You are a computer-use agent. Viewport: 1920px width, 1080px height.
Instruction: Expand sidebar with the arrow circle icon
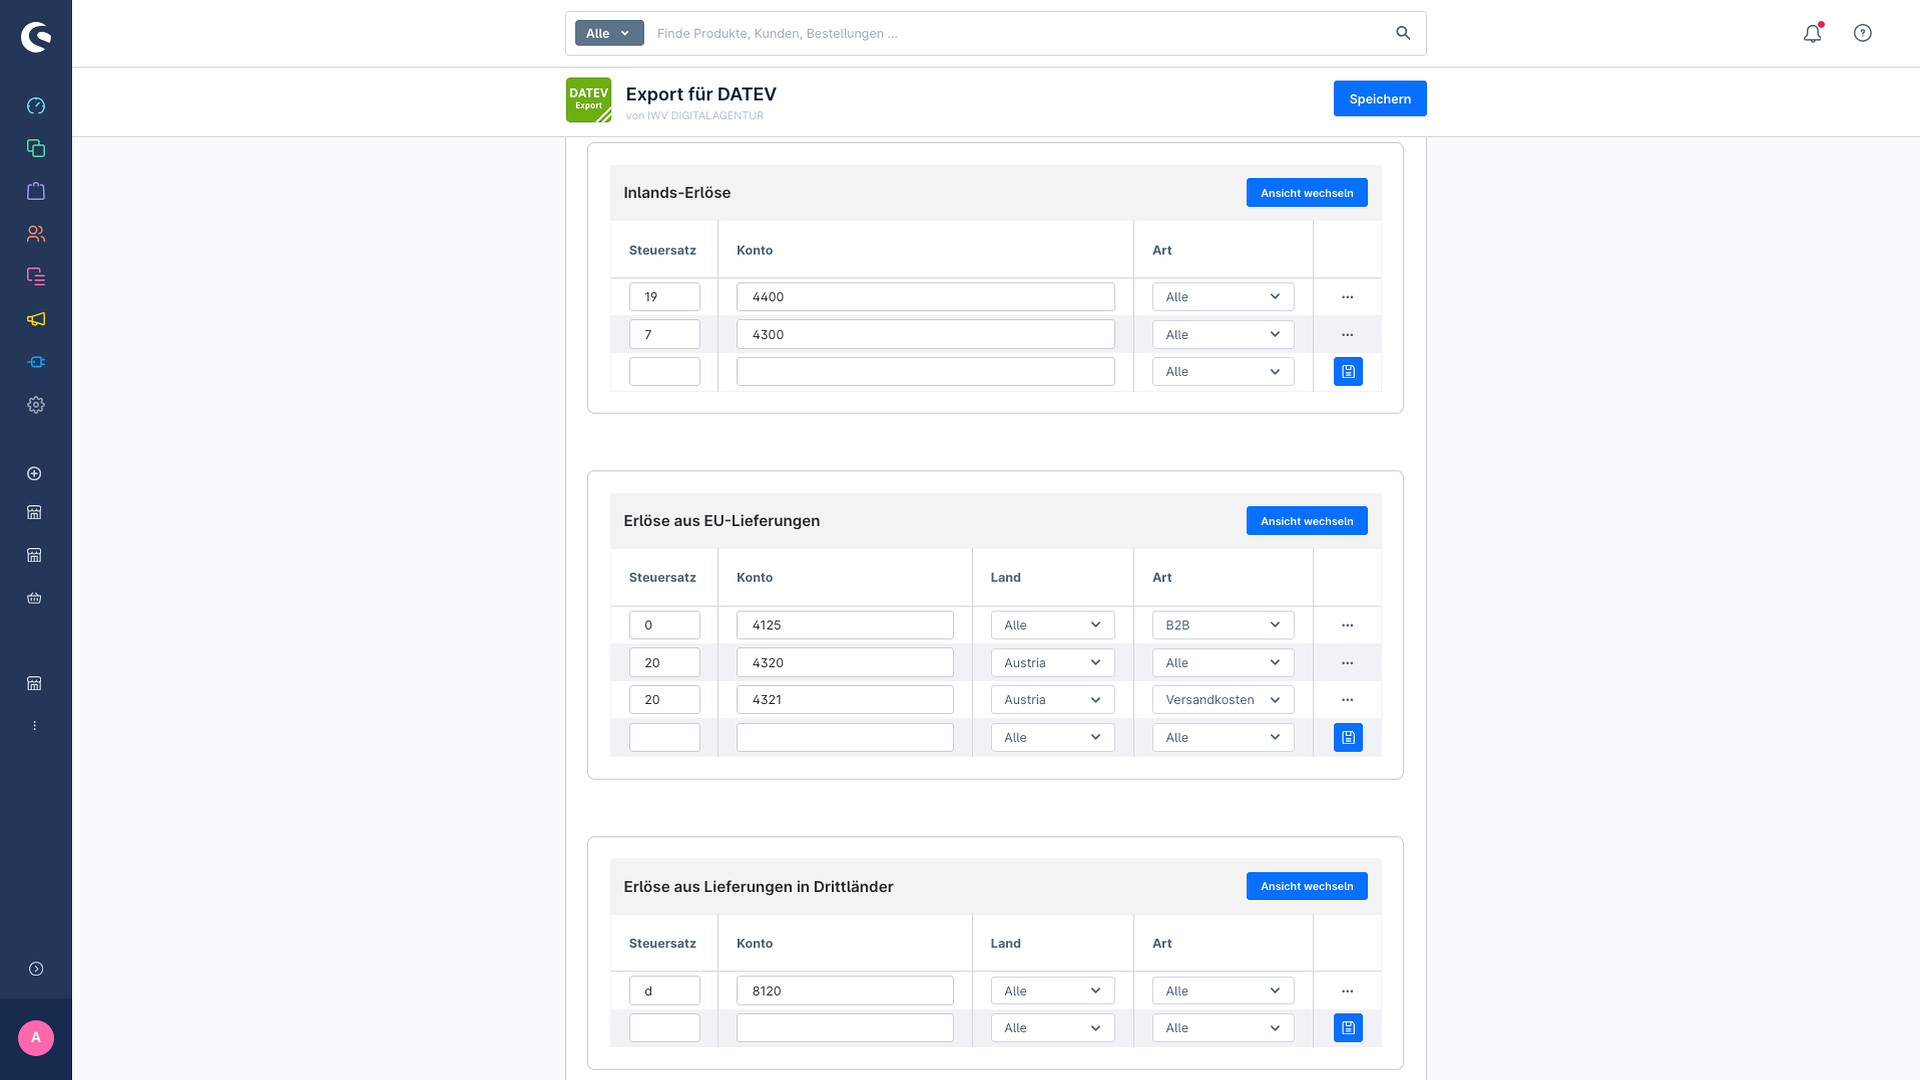(x=36, y=969)
